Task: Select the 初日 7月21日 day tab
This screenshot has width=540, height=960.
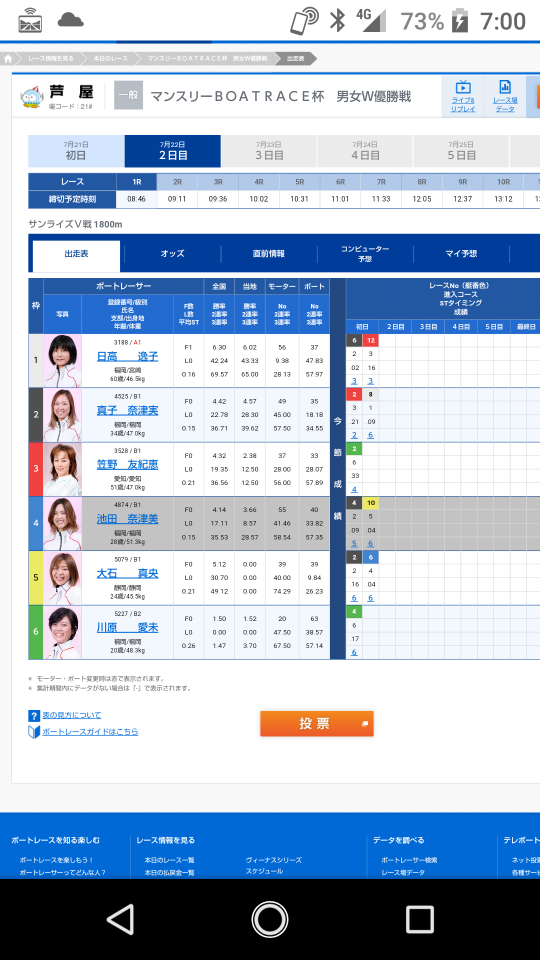Action: click(x=76, y=151)
